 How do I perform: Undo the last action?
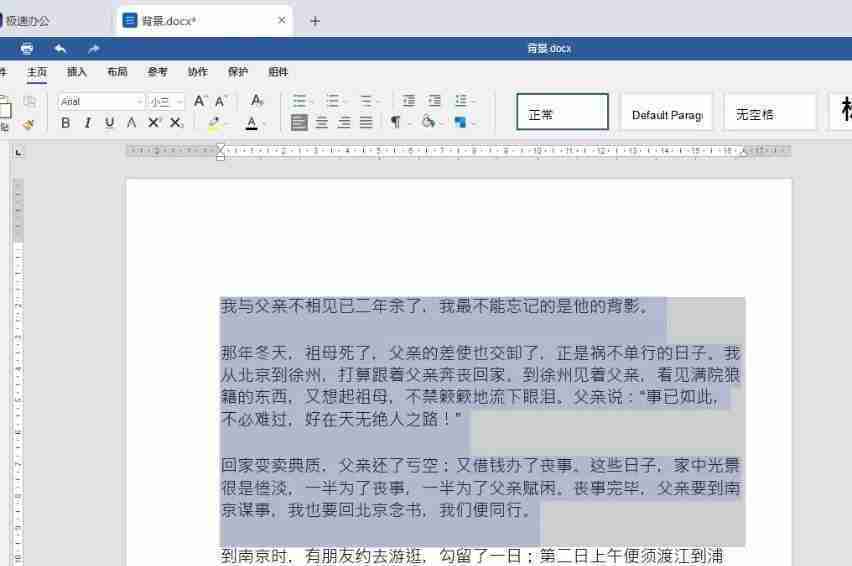[x=60, y=49]
